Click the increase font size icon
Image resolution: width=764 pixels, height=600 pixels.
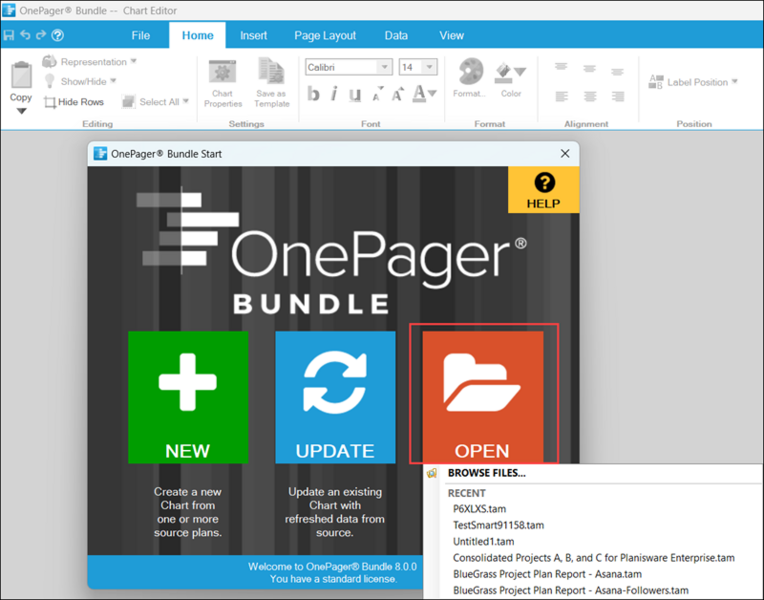[398, 94]
